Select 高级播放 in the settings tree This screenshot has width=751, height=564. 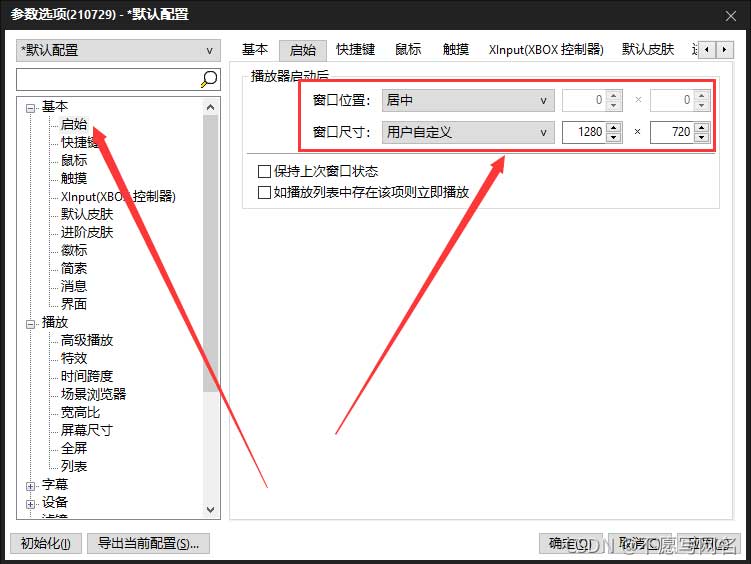pos(87,340)
